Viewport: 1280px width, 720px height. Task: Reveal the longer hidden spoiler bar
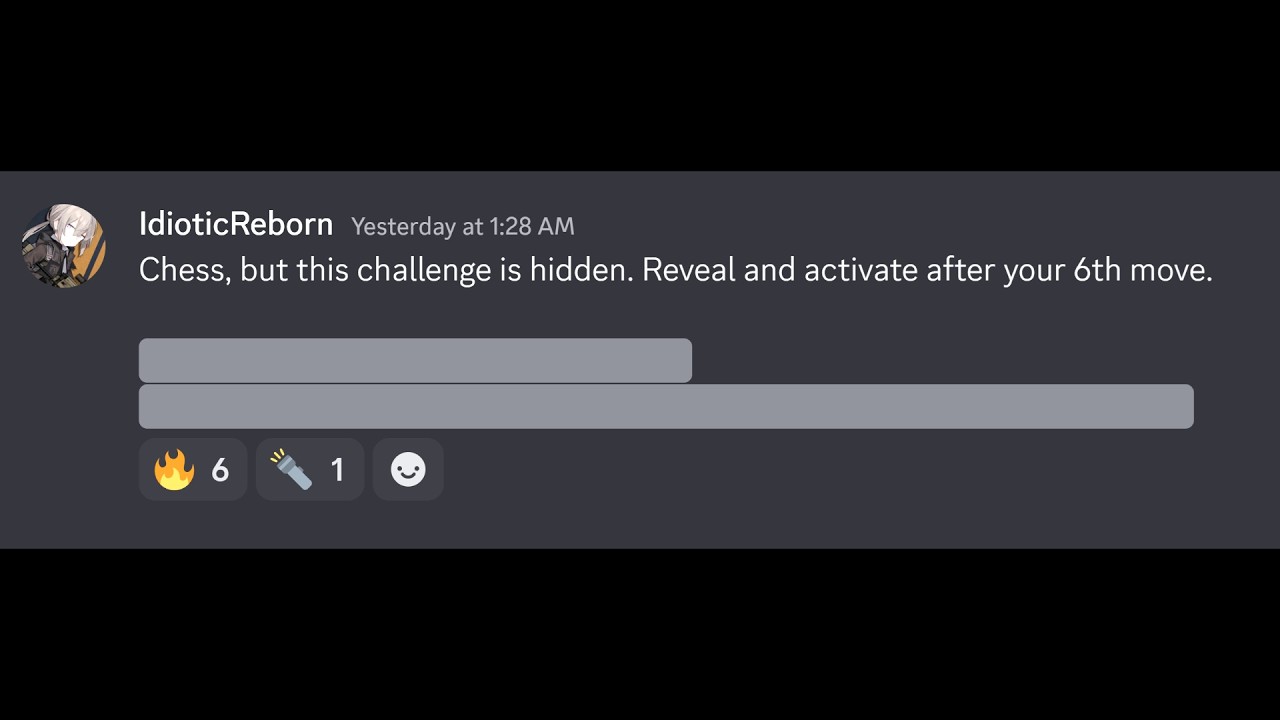point(666,406)
